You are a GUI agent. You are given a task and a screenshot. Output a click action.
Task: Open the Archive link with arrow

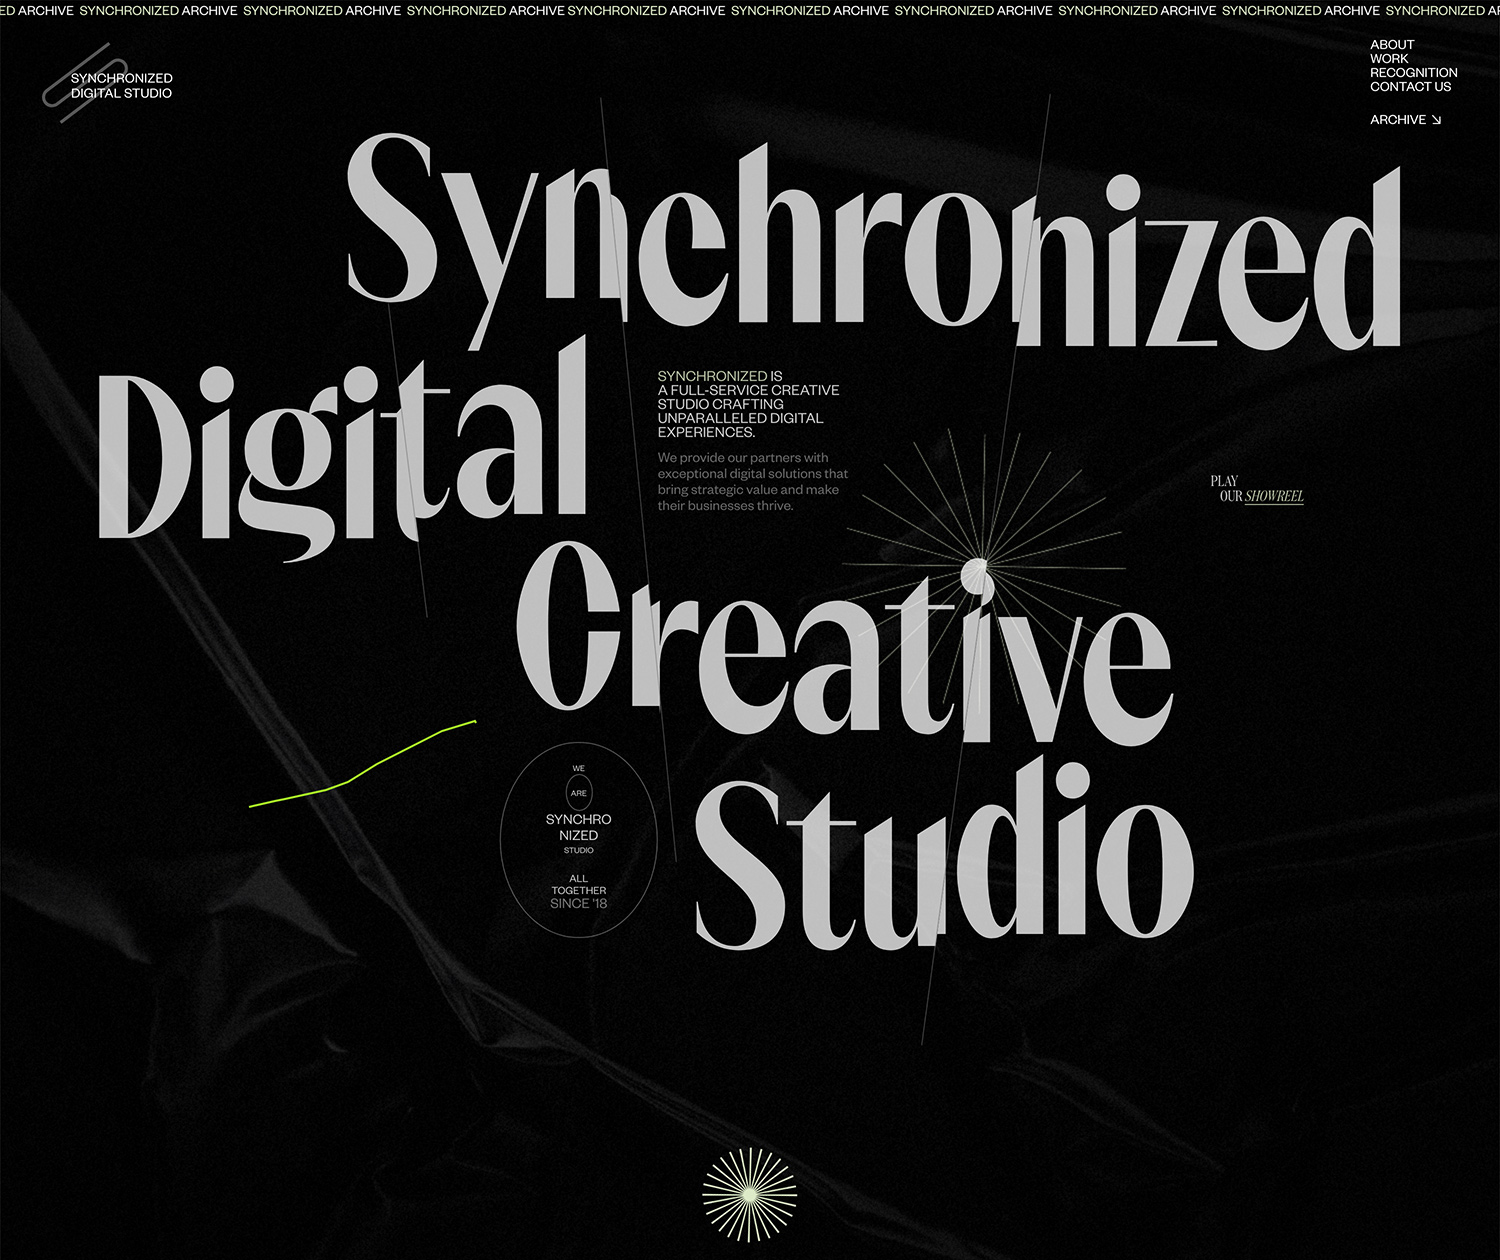coord(1405,120)
